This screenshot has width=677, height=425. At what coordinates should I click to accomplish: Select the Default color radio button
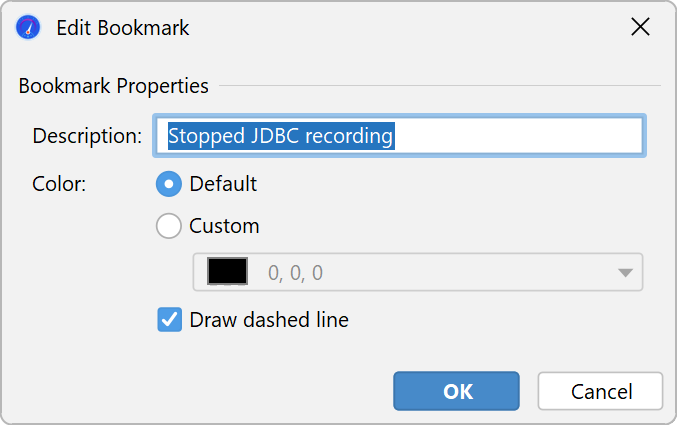point(170,184)
